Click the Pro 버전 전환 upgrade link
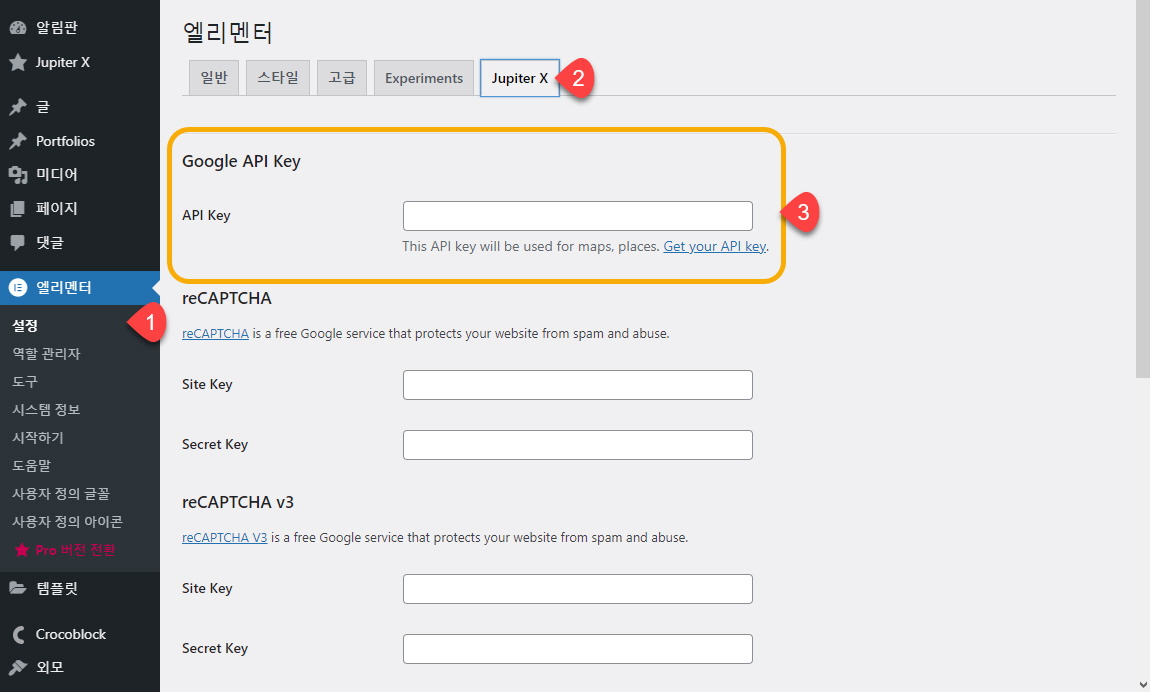The image size is (1150, 692). click(76, 550)
